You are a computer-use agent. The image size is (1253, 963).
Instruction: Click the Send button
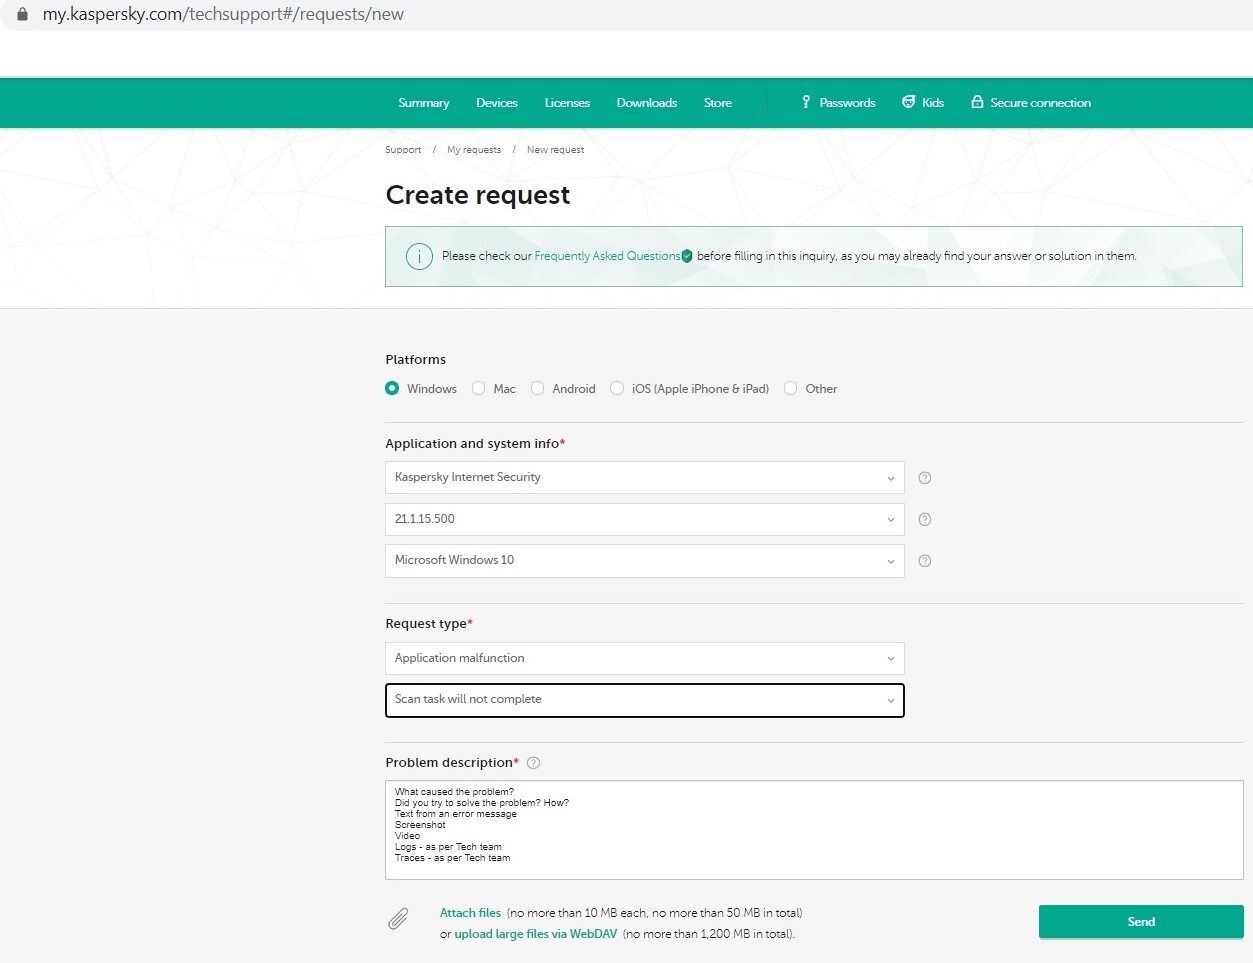click(1141, 922)
